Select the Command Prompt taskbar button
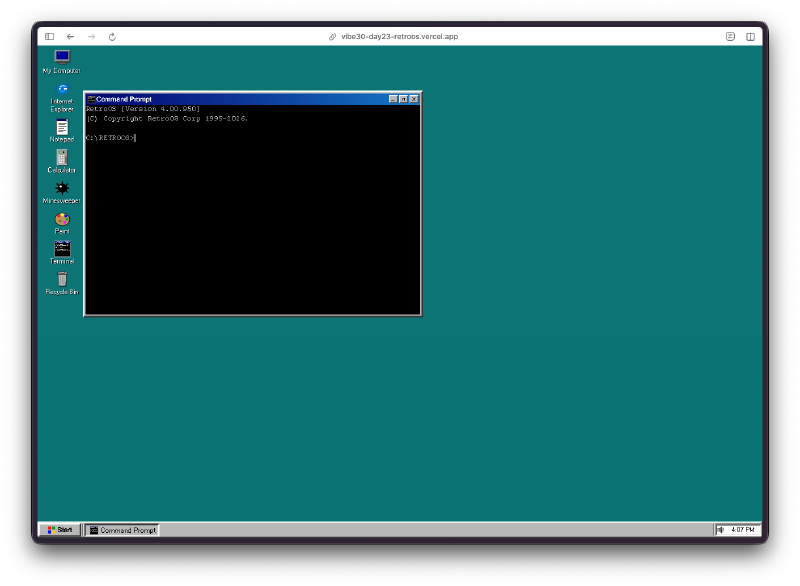 122,530
